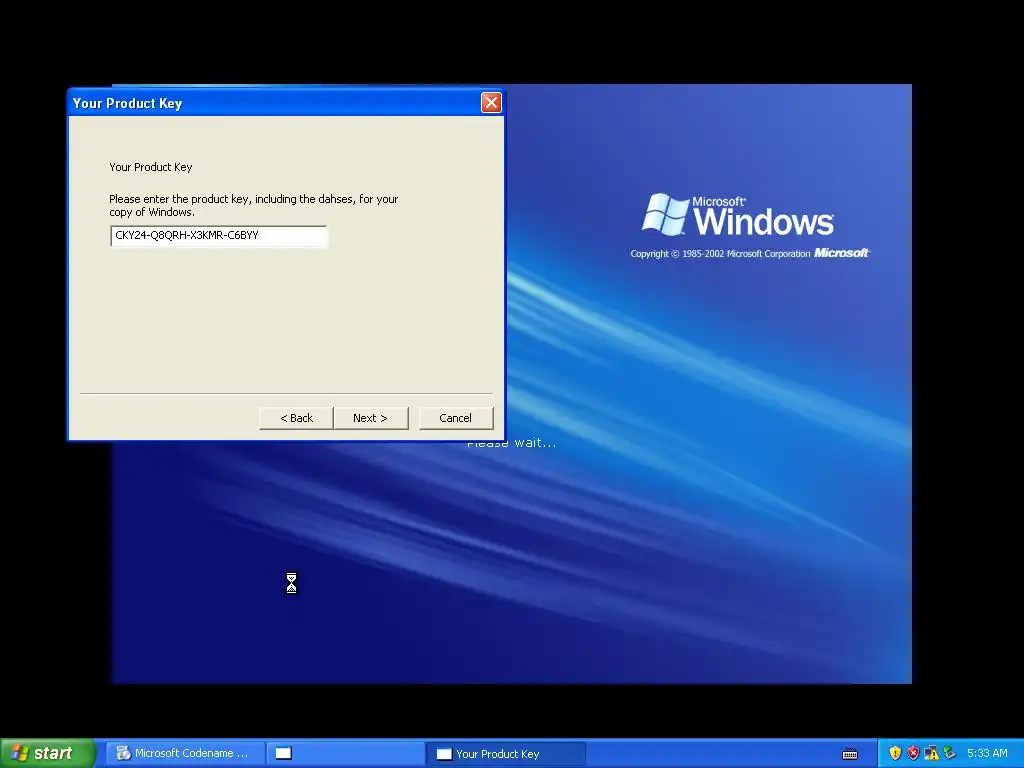Viewport: 1024px width, 768px height.
Task: Switch to Microsoft Codename taskbar item
Action: point(185,753)
